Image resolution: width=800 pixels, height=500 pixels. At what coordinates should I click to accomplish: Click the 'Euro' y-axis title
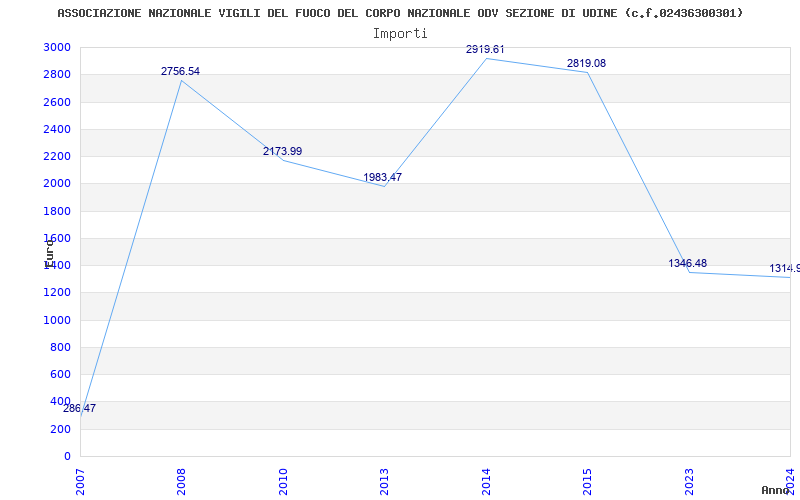point(49,254)
